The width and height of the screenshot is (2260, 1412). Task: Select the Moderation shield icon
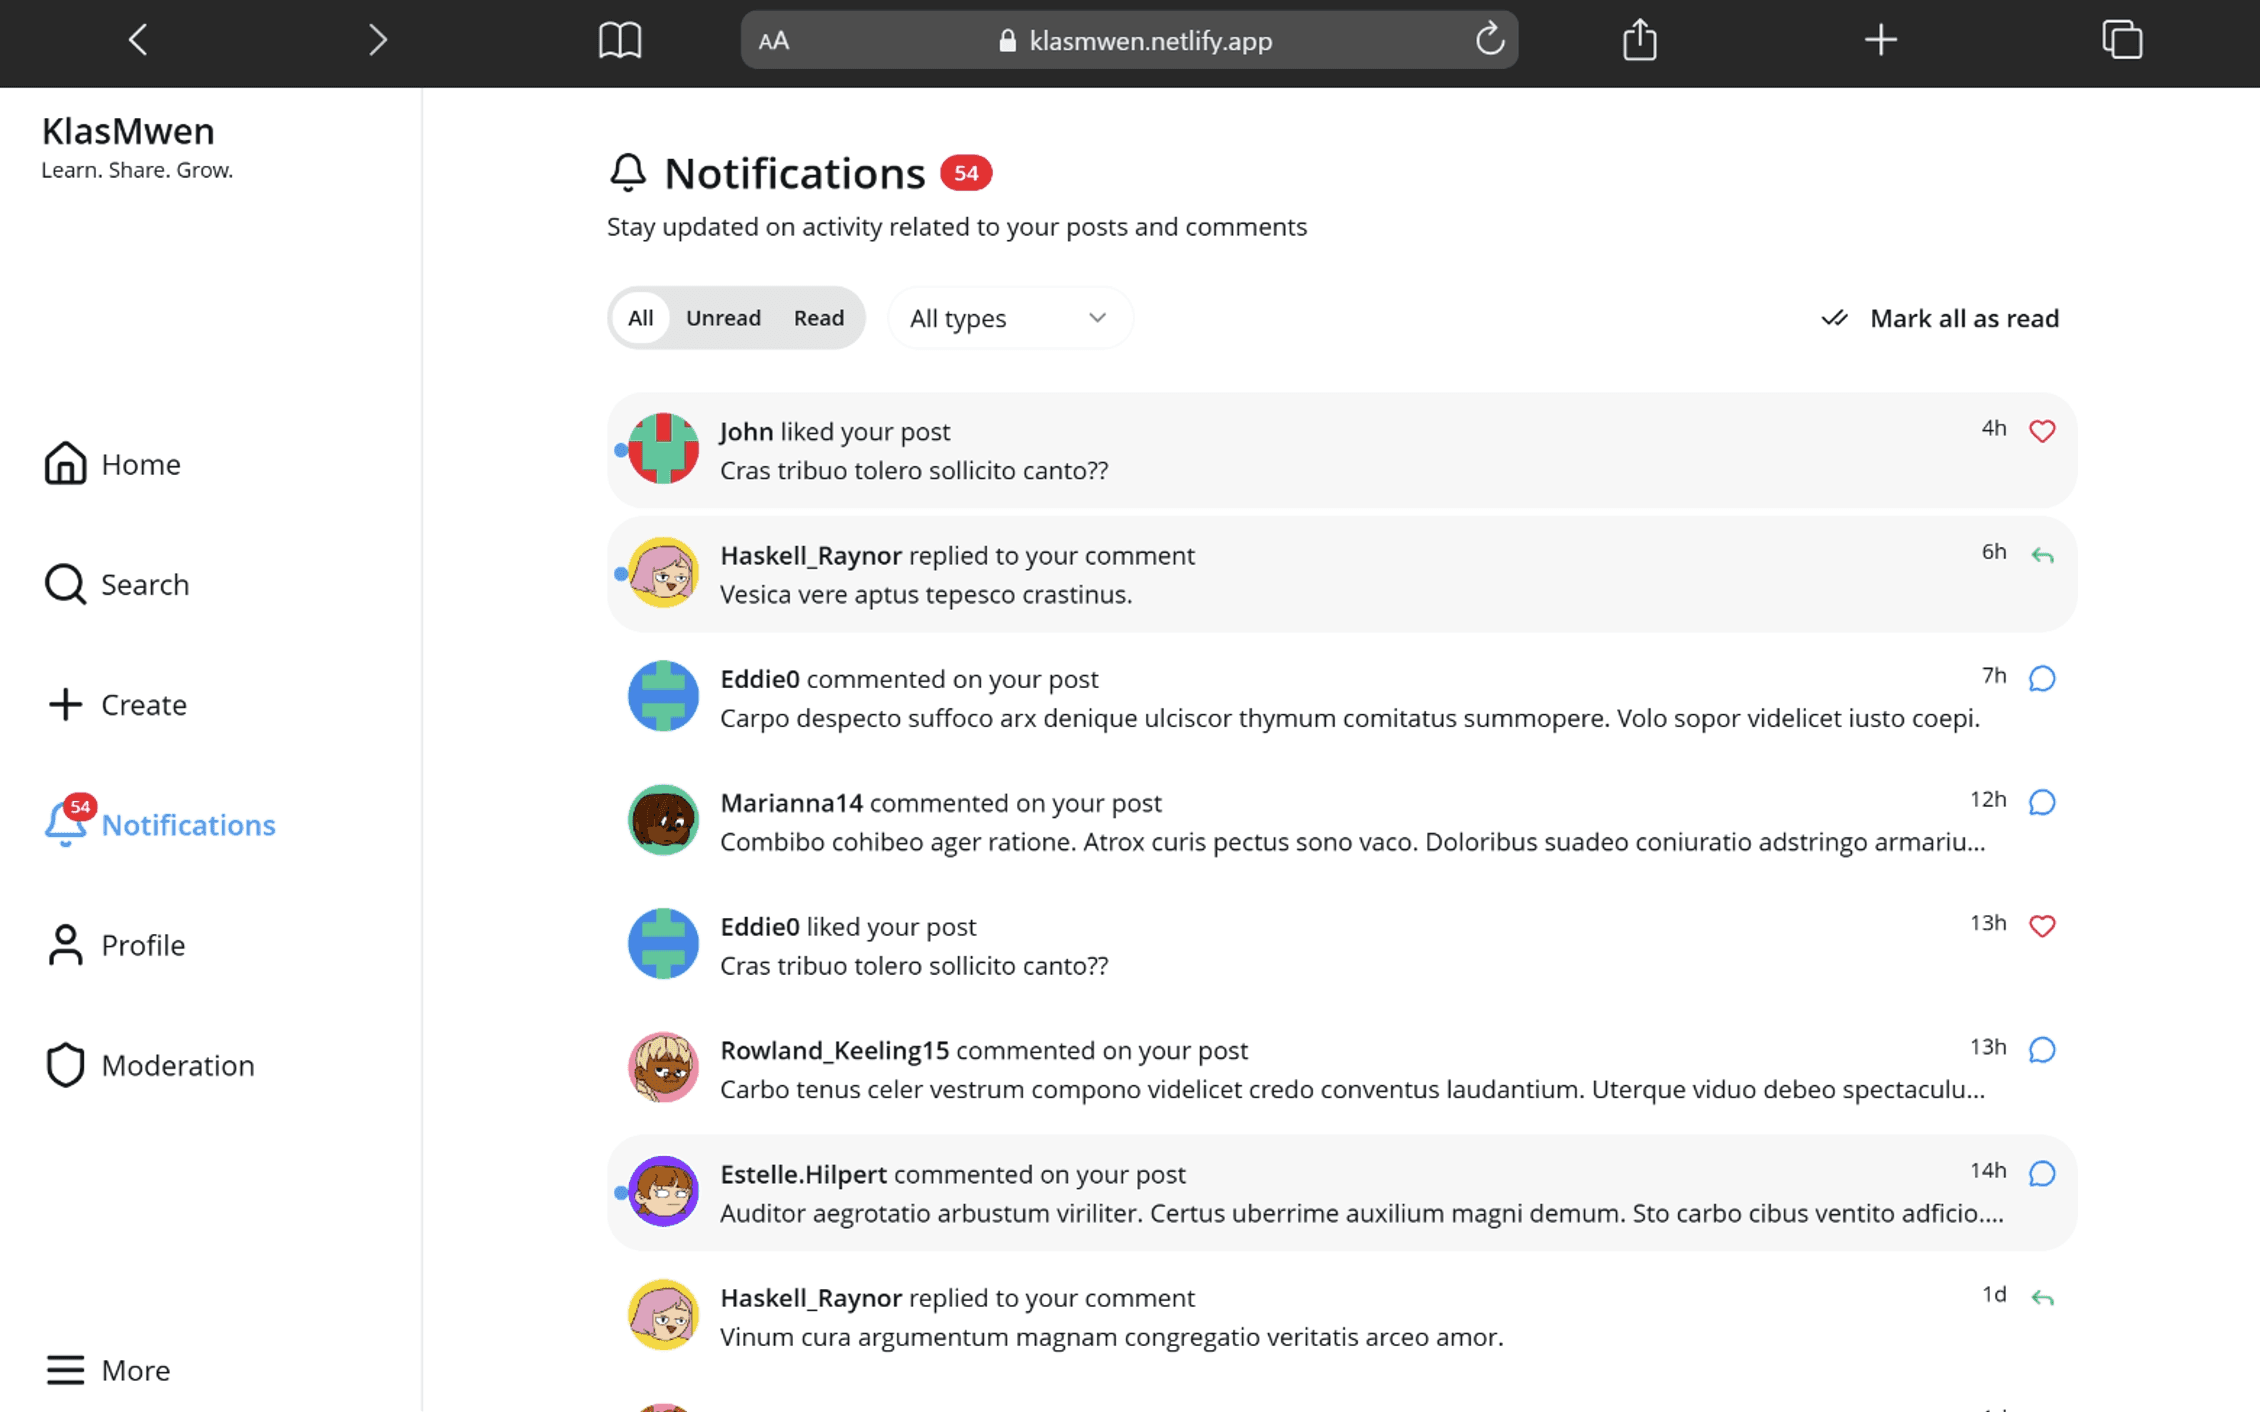point(64,1065)
